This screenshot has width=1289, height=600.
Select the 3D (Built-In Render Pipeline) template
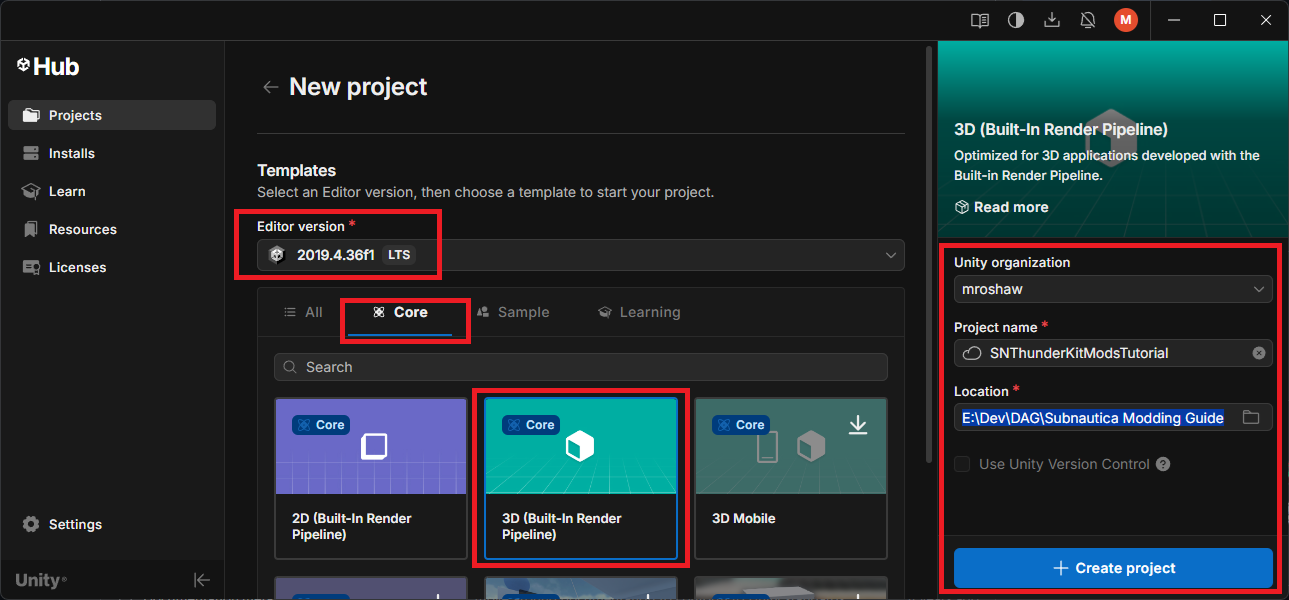click(581, 478)
